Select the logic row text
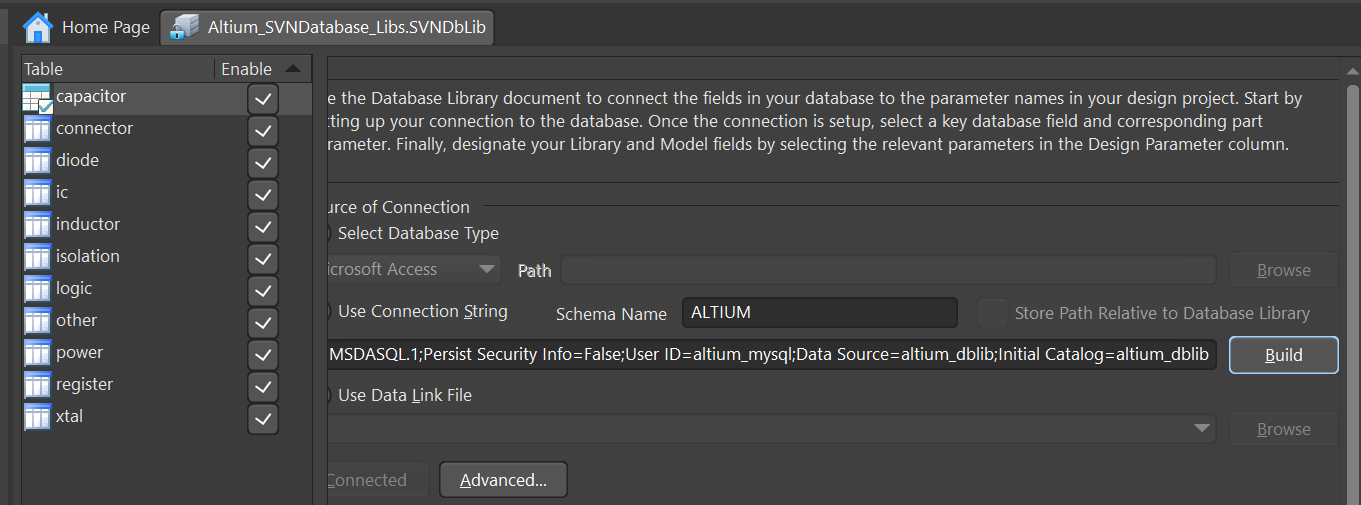 click(x=74, y=289)
